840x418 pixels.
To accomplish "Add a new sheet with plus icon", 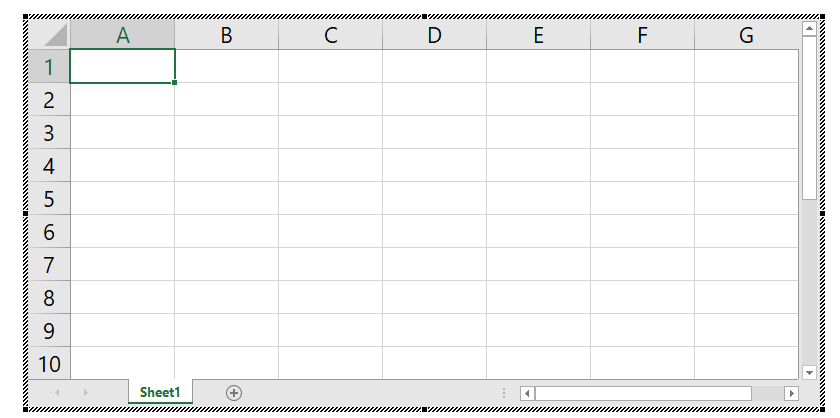I will click(x=234, y=393).
